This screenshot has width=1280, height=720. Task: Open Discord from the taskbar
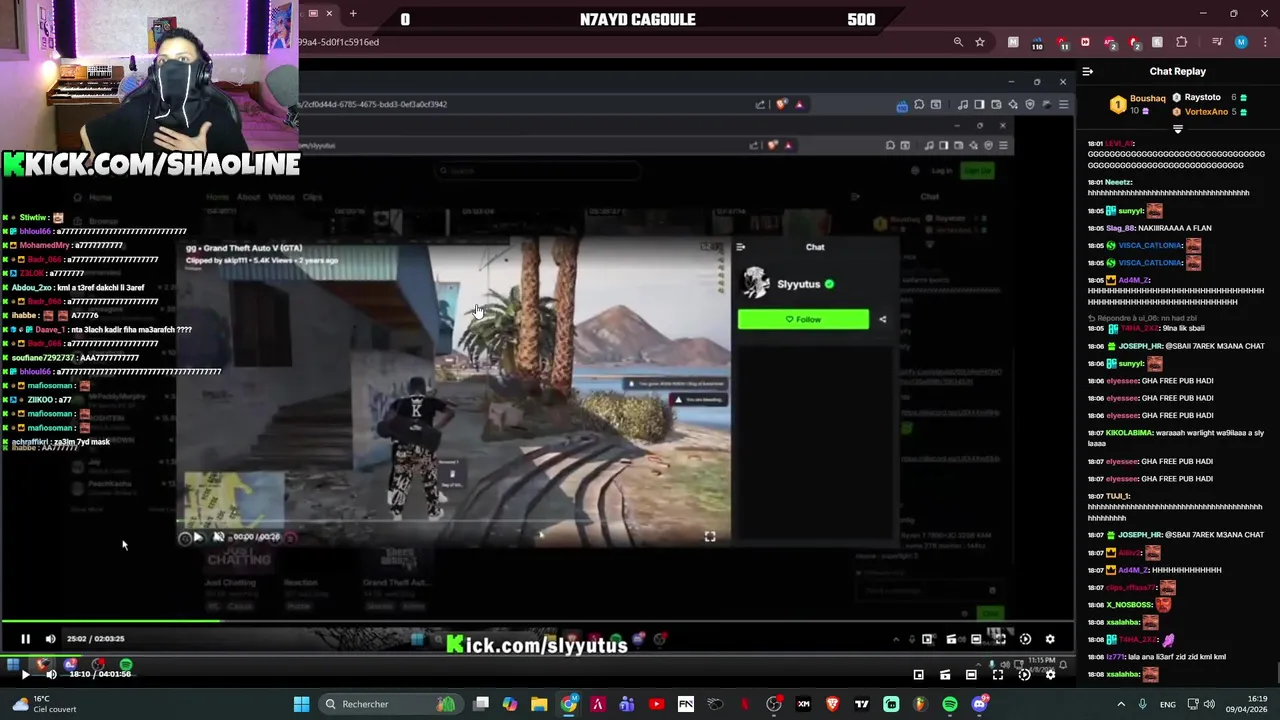(979, 704)
